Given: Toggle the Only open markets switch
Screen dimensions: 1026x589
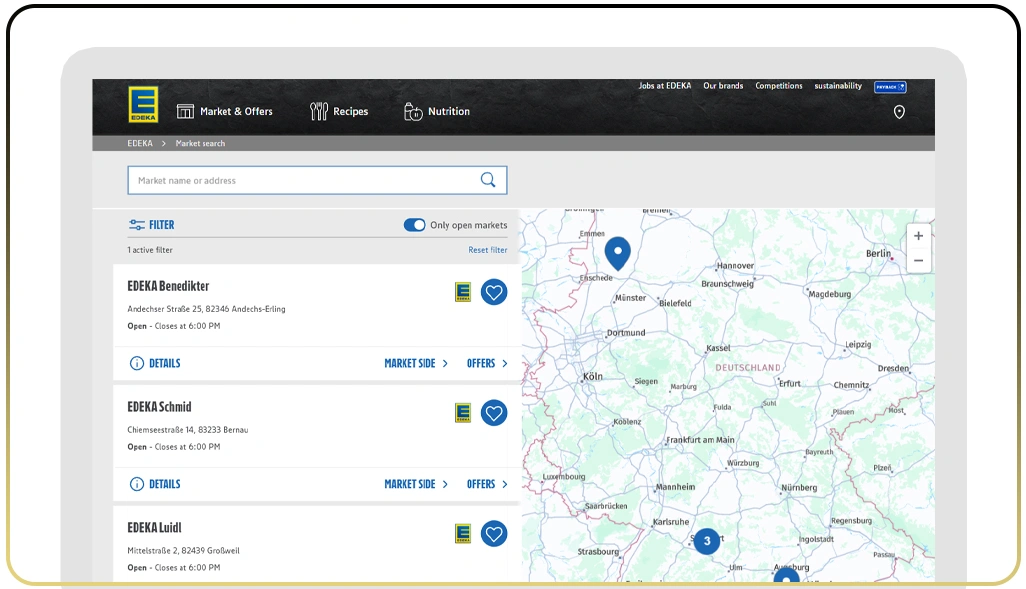Looking at the screenshot, I should [x=414, y=225].
